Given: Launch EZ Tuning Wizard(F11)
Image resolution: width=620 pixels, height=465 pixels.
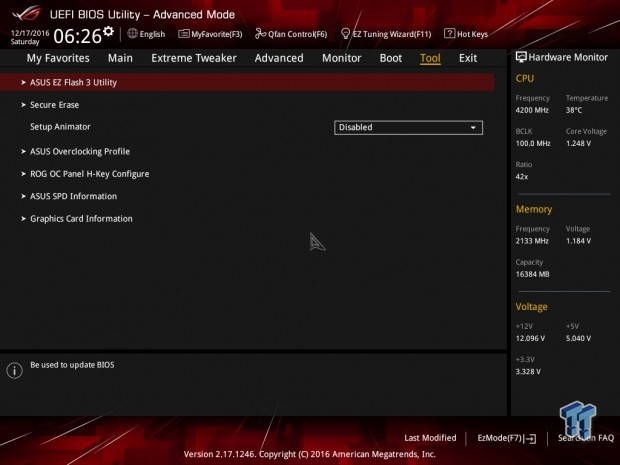Looking at the screenshot, I should click(386, 34).
